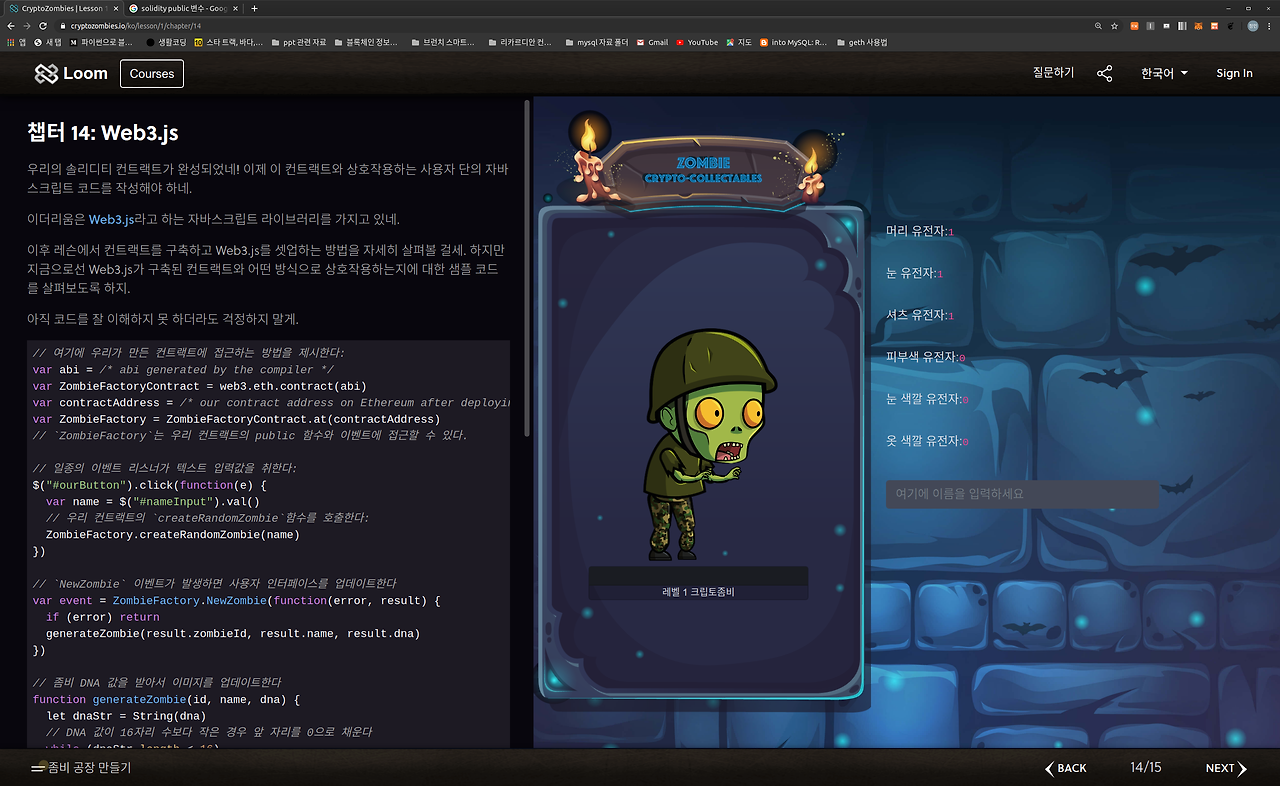Click the 눈 색깔 유전자 label
Screen dimensions: 1280x786
[924, 399]
